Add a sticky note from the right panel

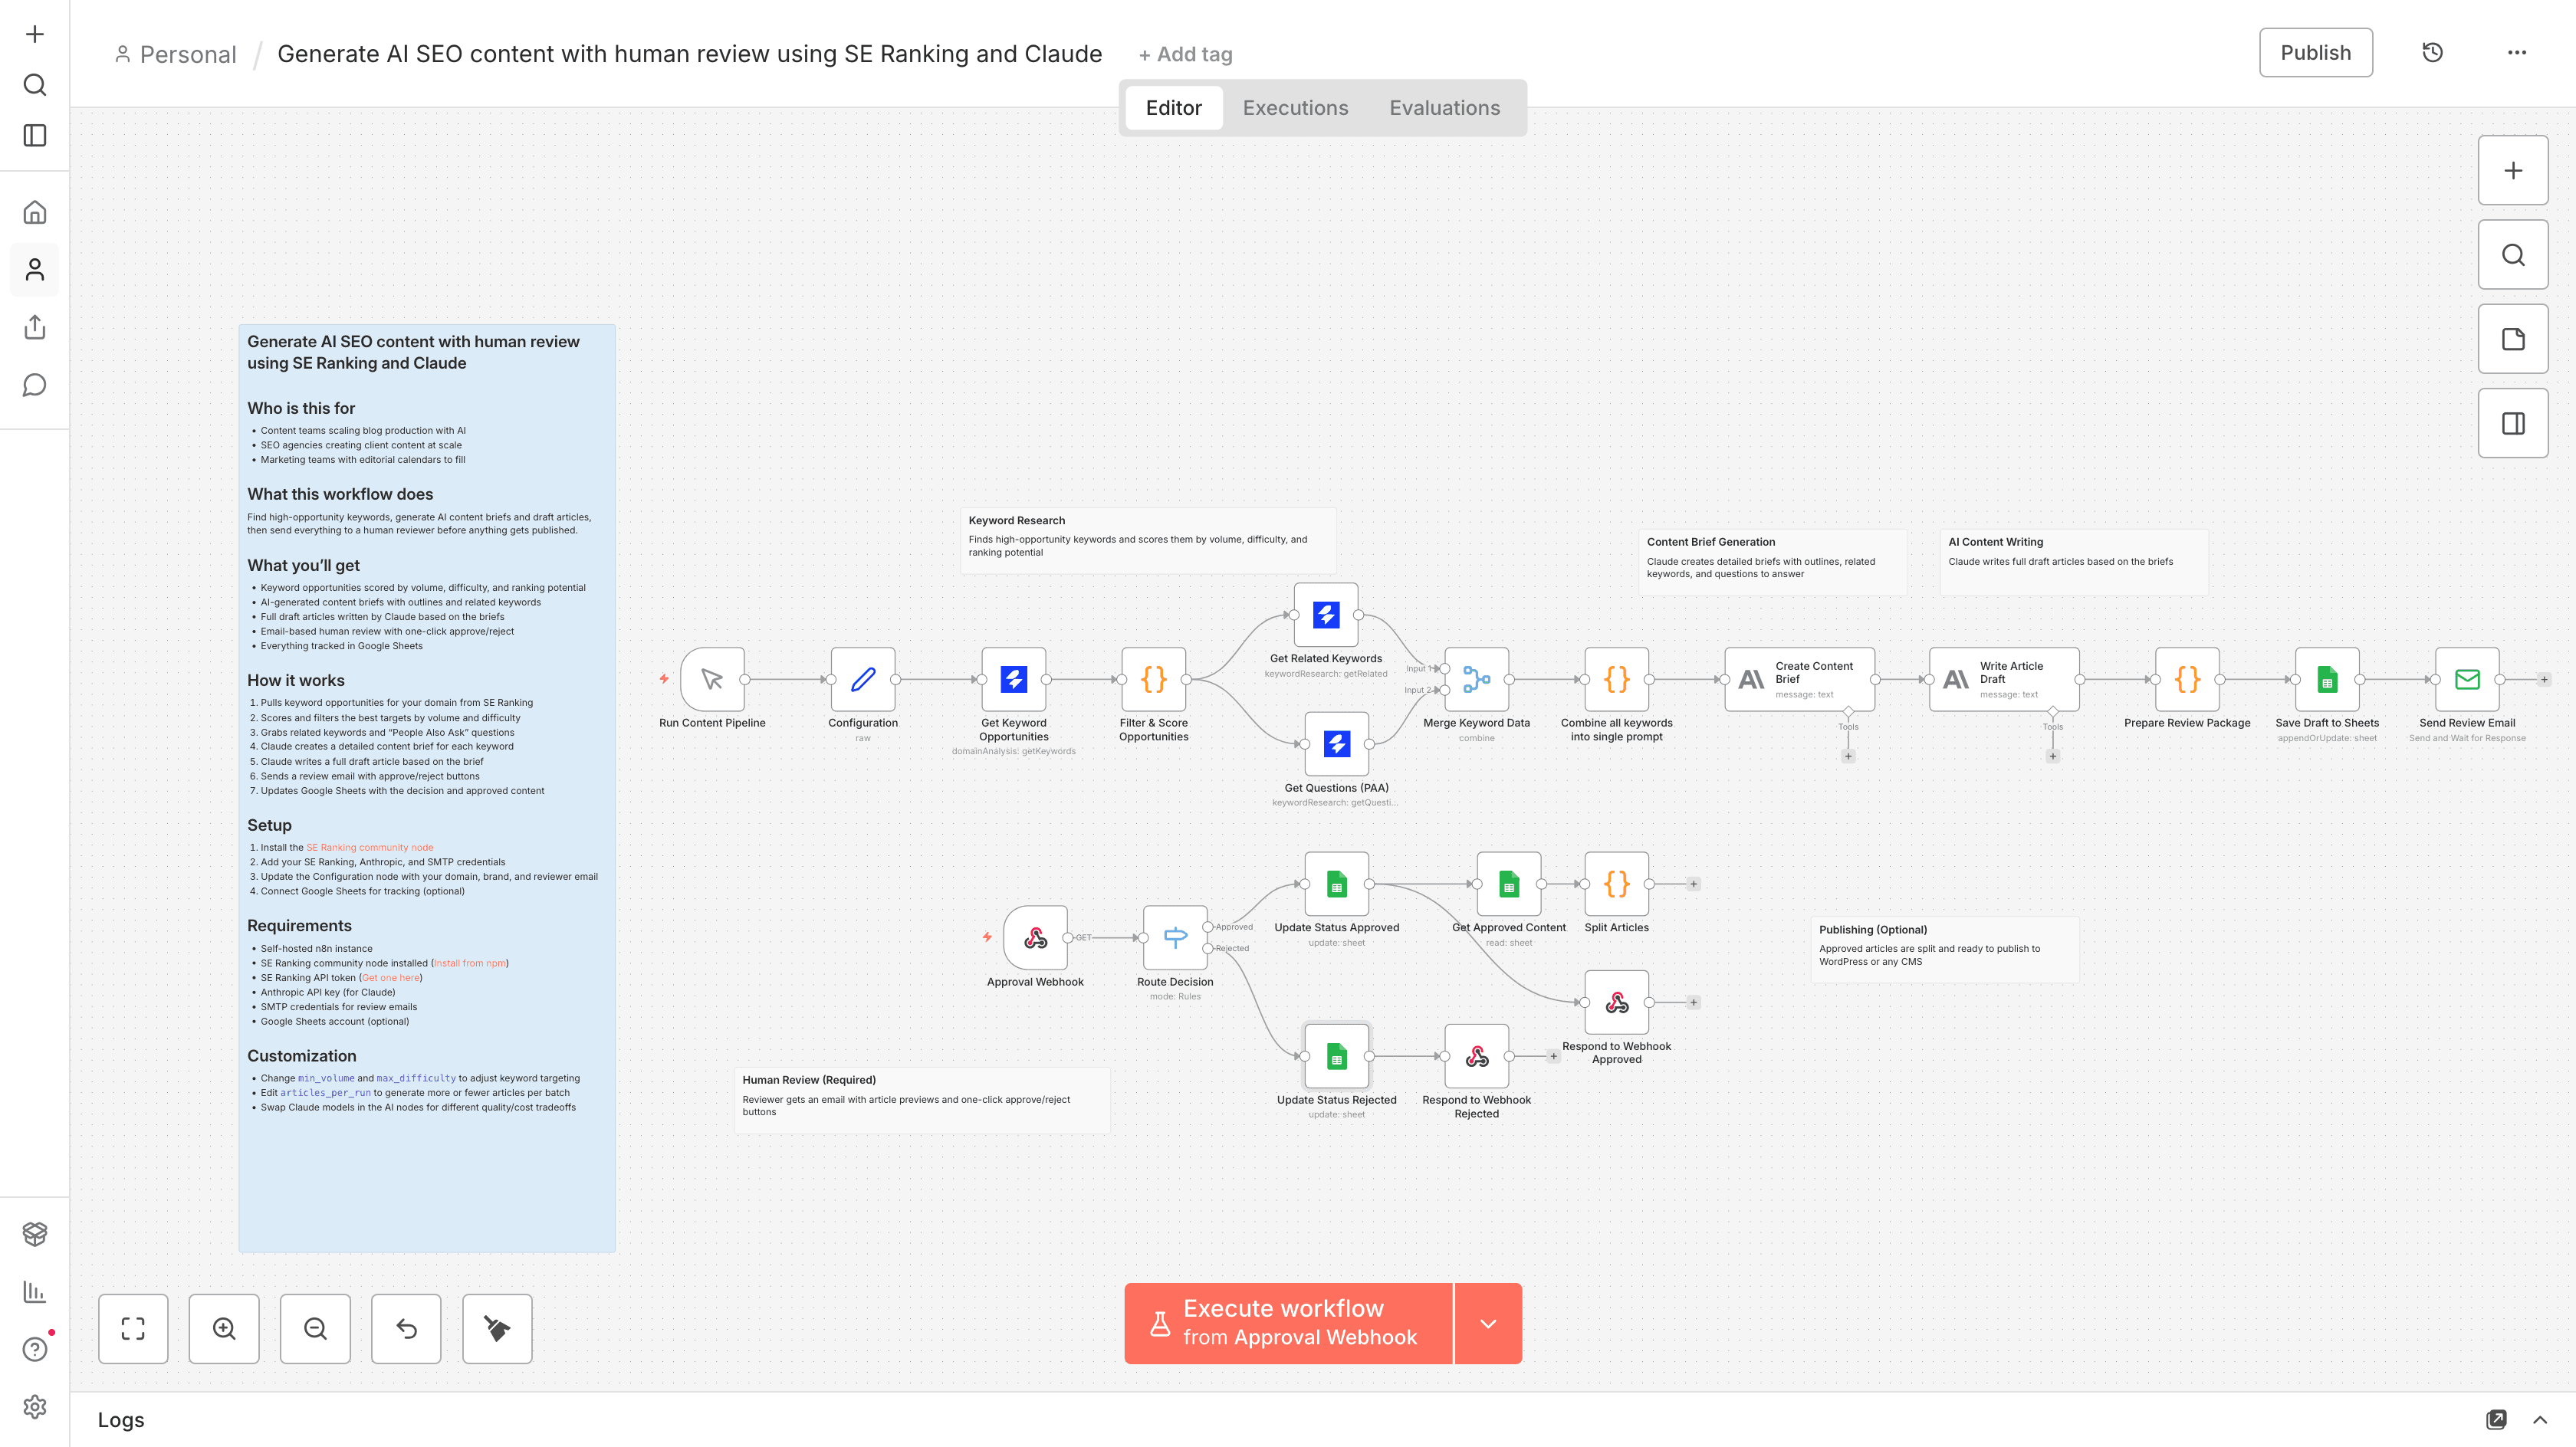point(2512,339)
